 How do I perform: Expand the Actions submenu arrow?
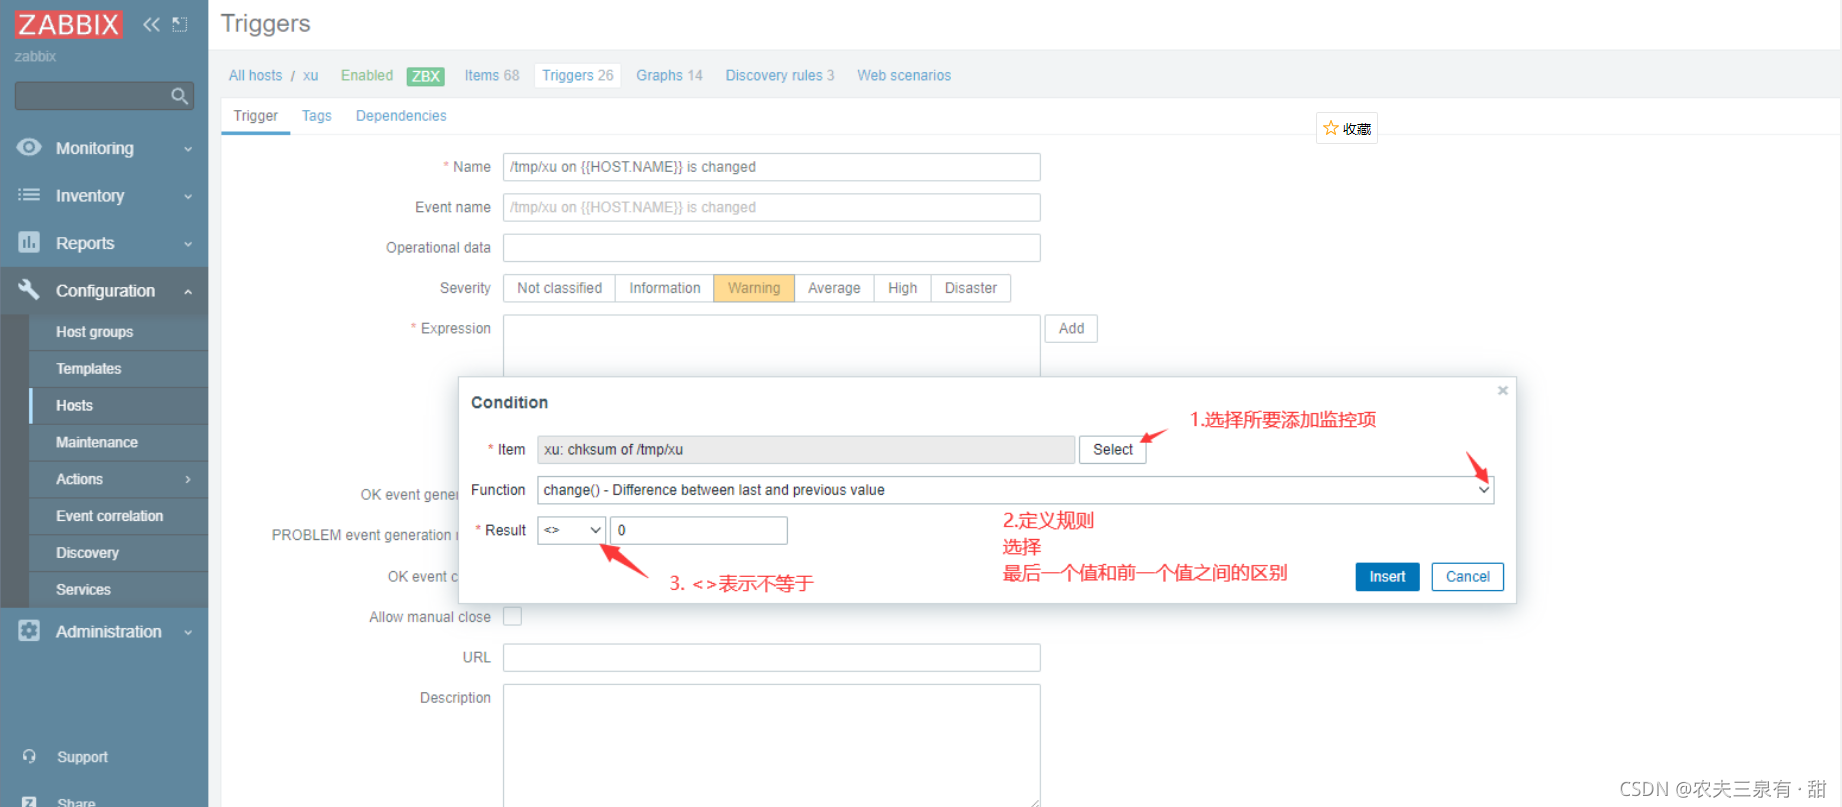188,480
